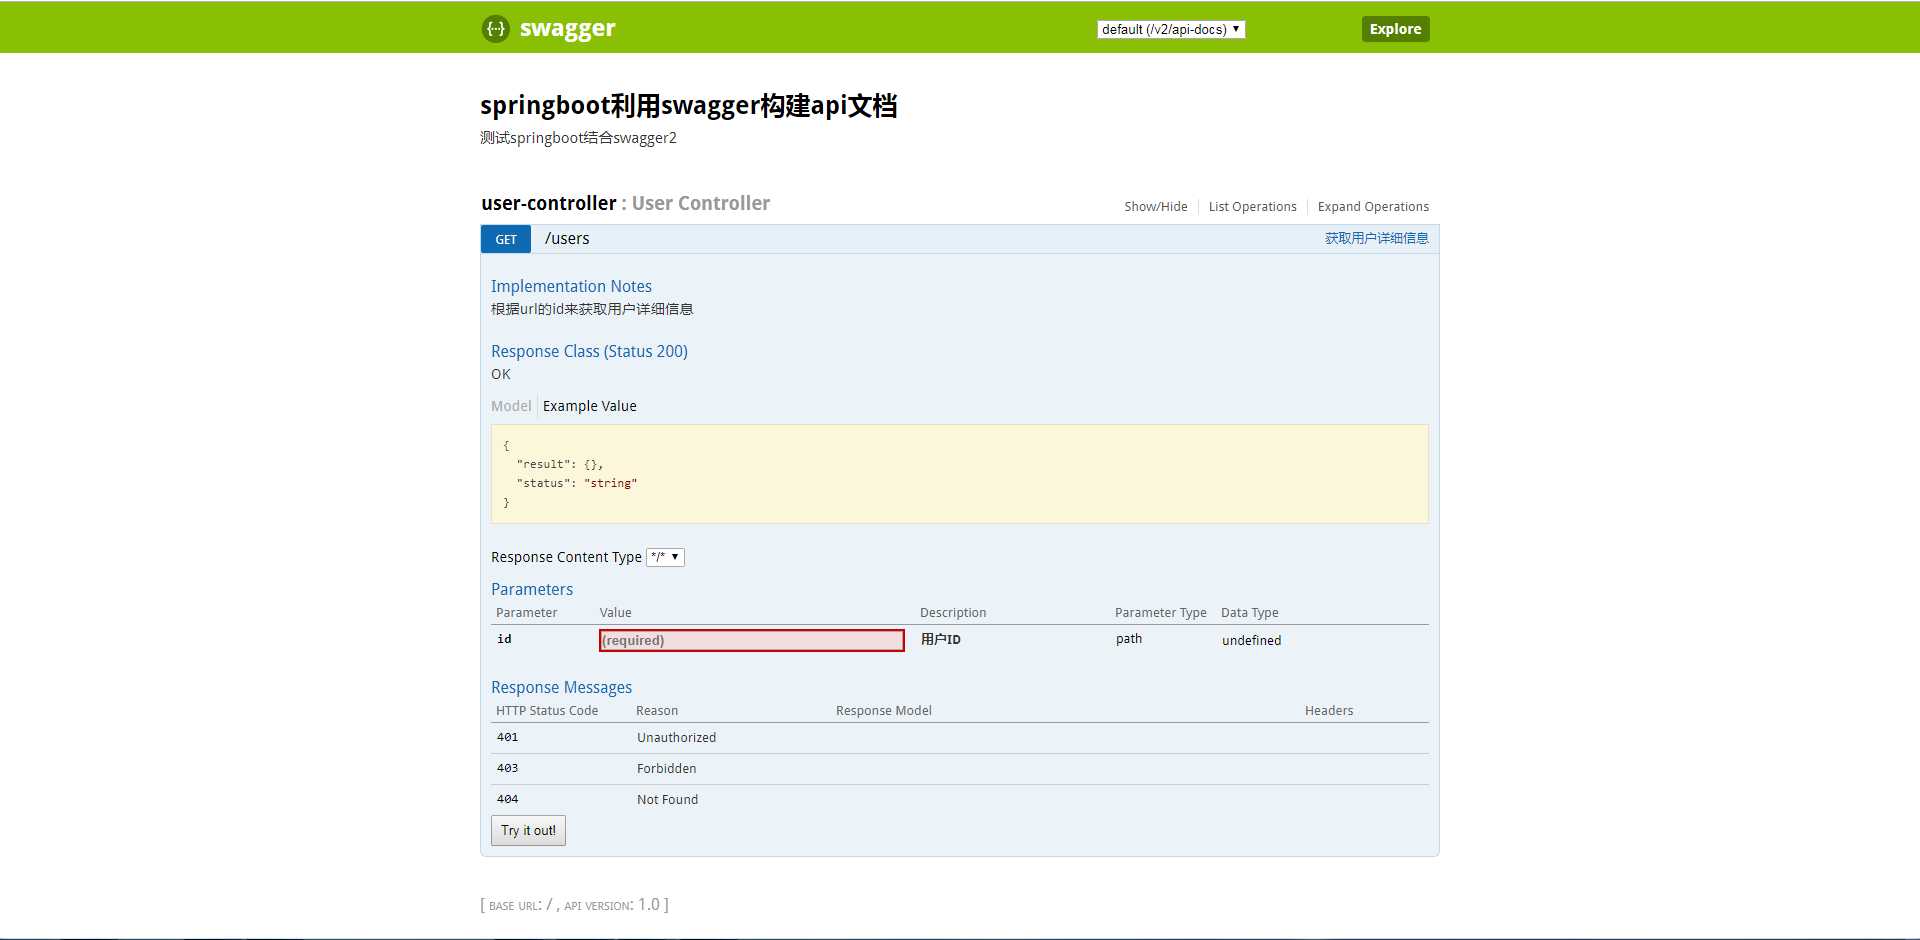This screenshot has height=940, width=1920.
Task: Switch to the Model tab
Action: click(x=511, y=406)
